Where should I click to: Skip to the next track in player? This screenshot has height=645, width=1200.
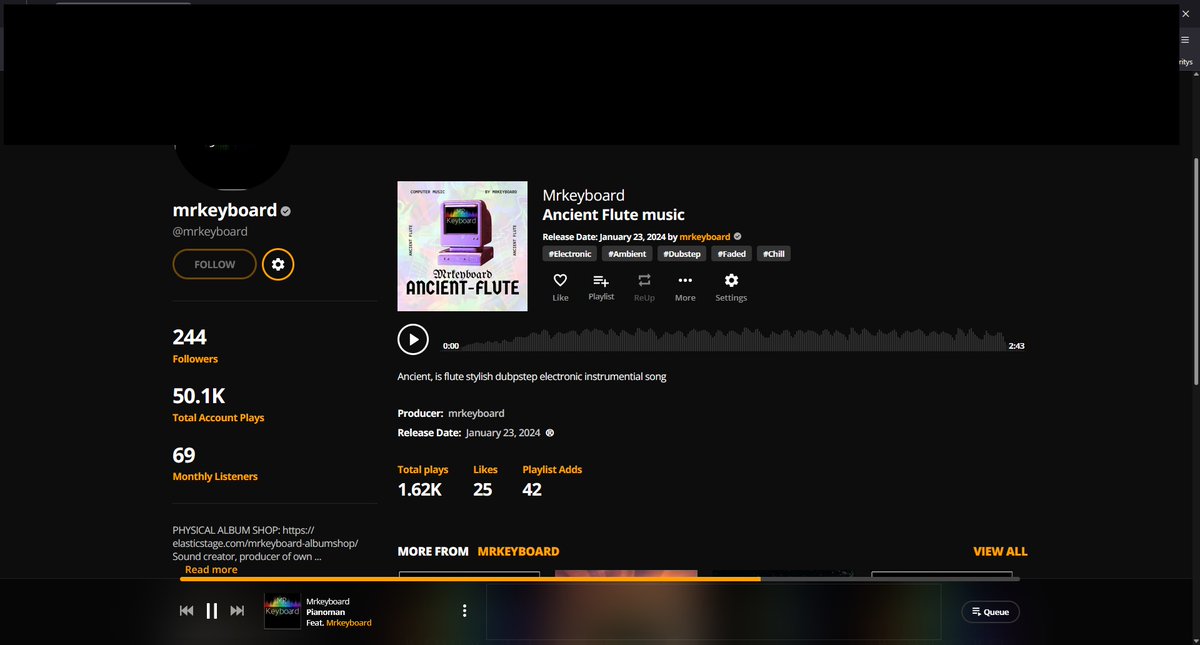tap(237, 610)
